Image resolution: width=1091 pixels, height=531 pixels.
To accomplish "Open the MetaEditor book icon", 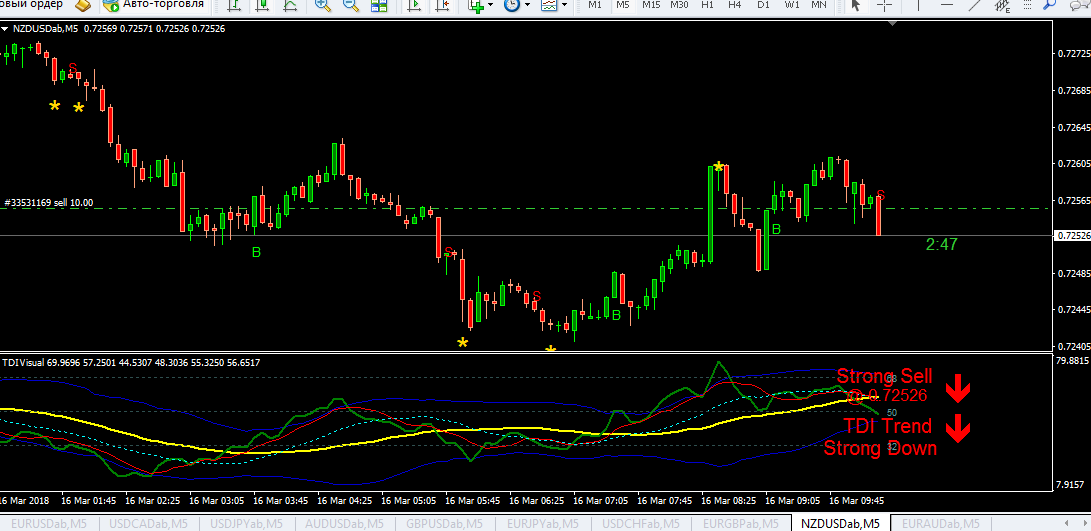I will [83, 6].
